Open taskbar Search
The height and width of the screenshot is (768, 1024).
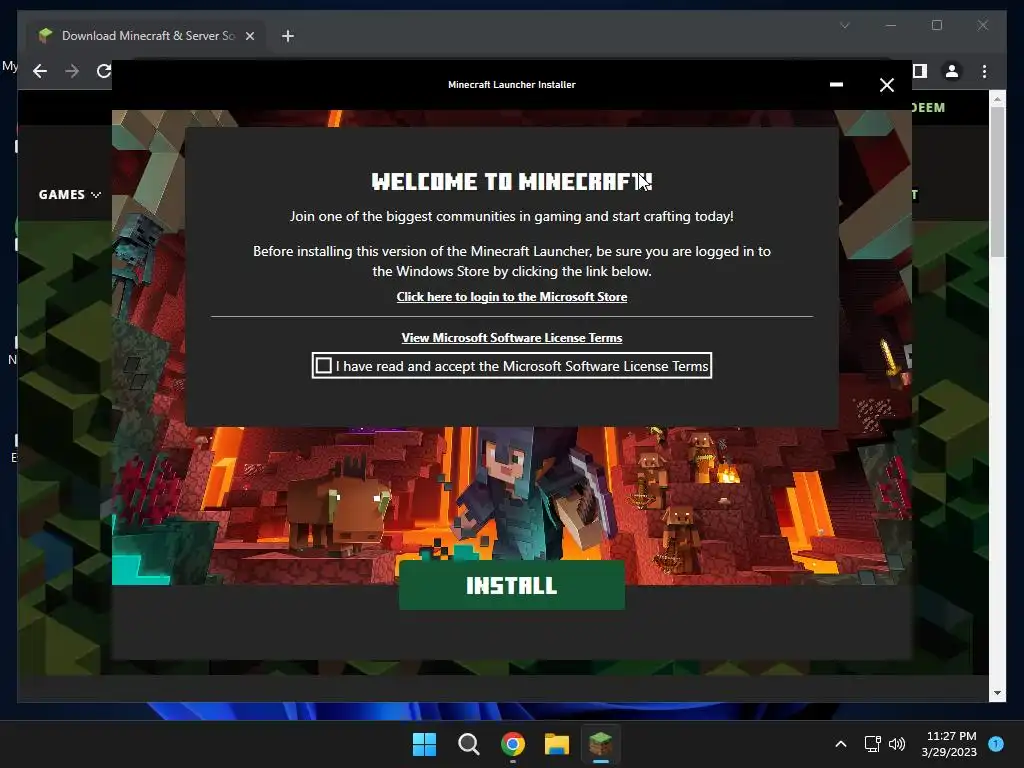468,744
